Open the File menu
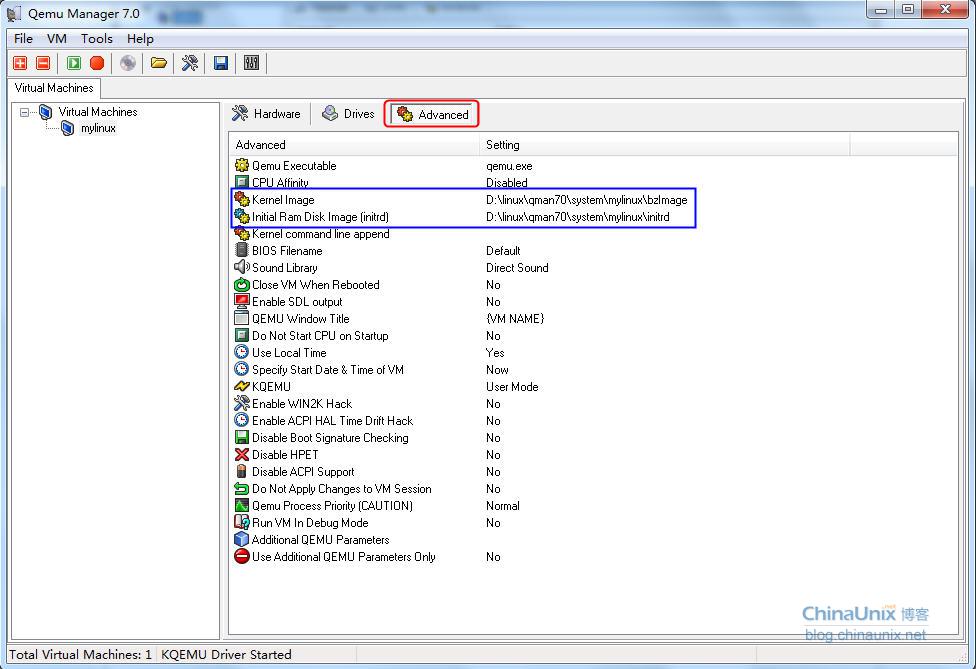This screenshot has height=669, width=976. 23,39
